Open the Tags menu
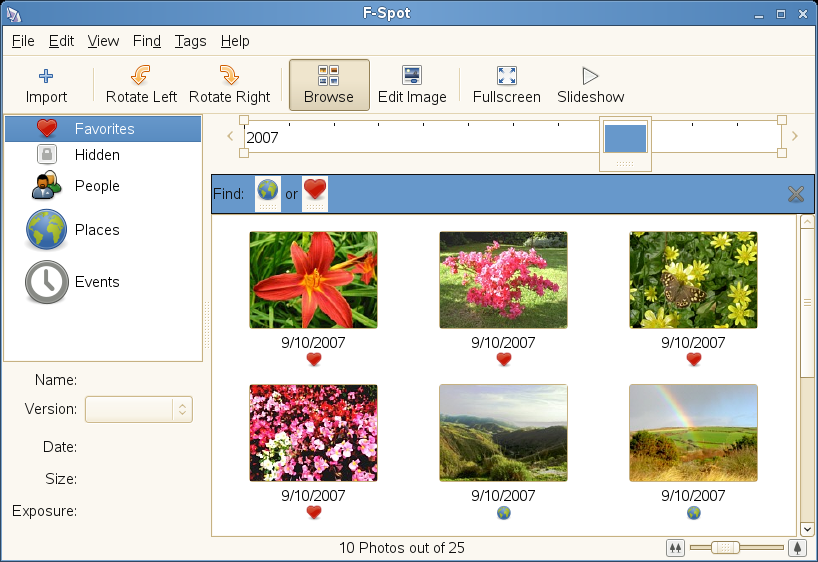Image resolution: width=818 pixels, height=562 pixels. (x=190, y=41)
